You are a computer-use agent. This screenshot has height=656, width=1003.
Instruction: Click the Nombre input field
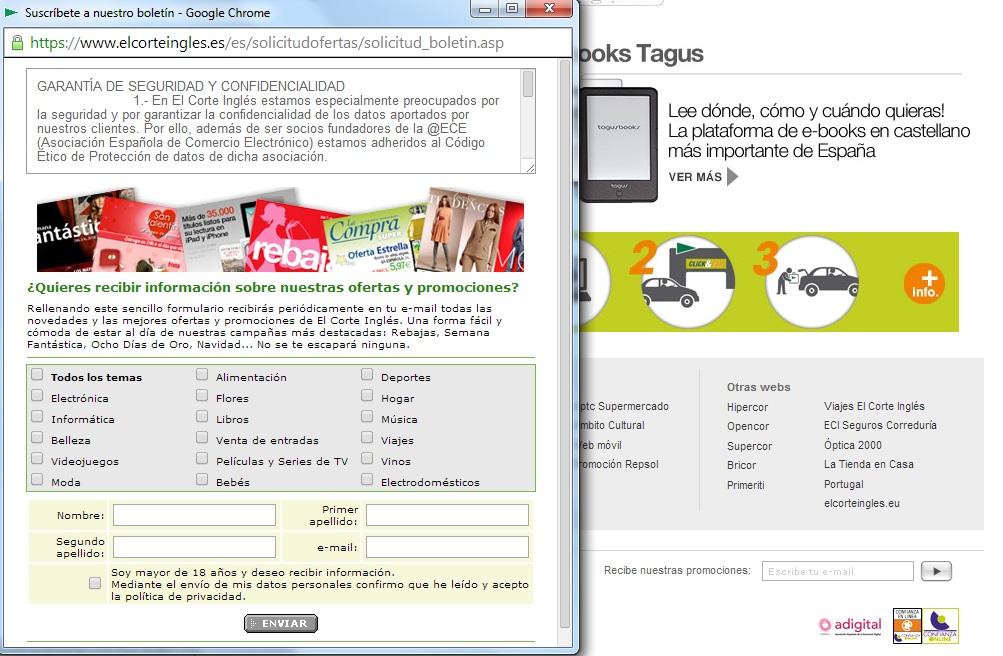(194, 515)
